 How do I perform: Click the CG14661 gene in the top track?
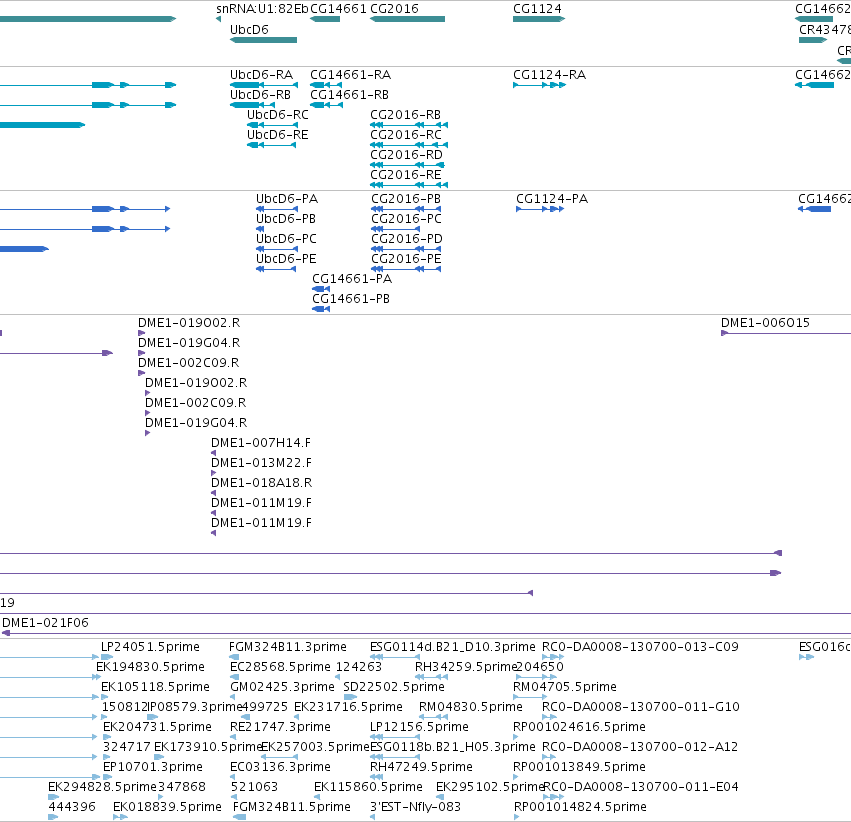325,19
